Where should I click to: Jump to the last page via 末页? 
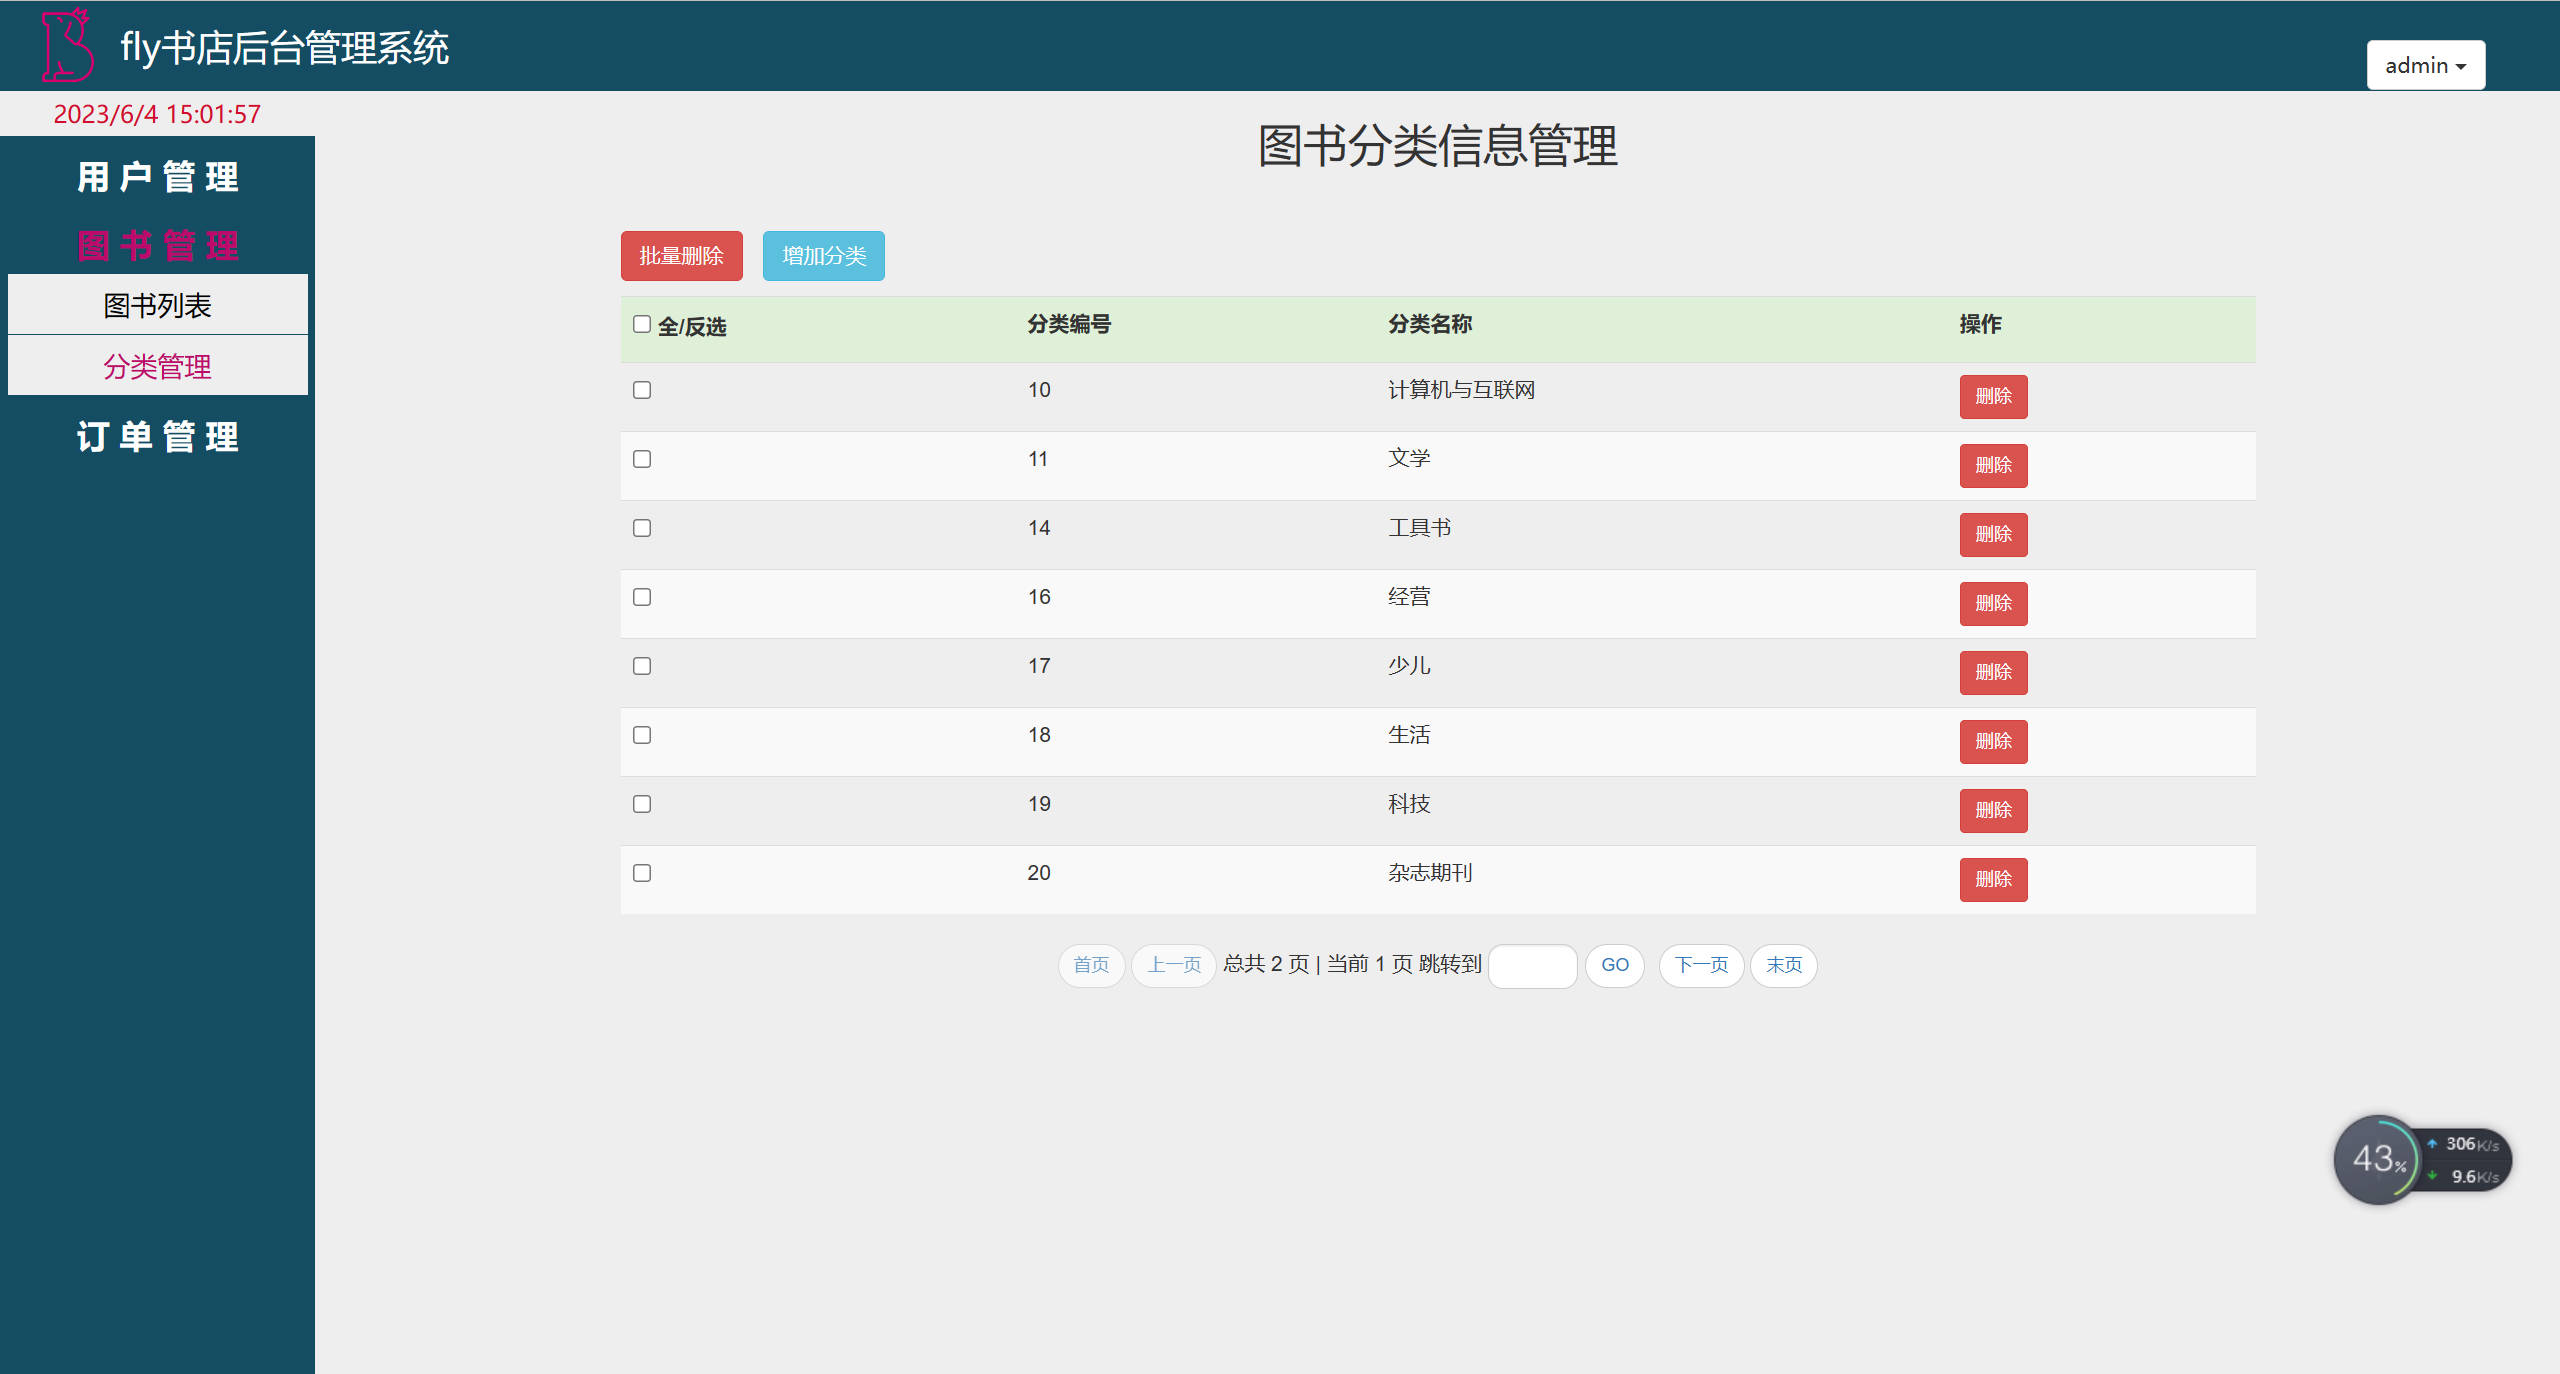pos(1783,965)
